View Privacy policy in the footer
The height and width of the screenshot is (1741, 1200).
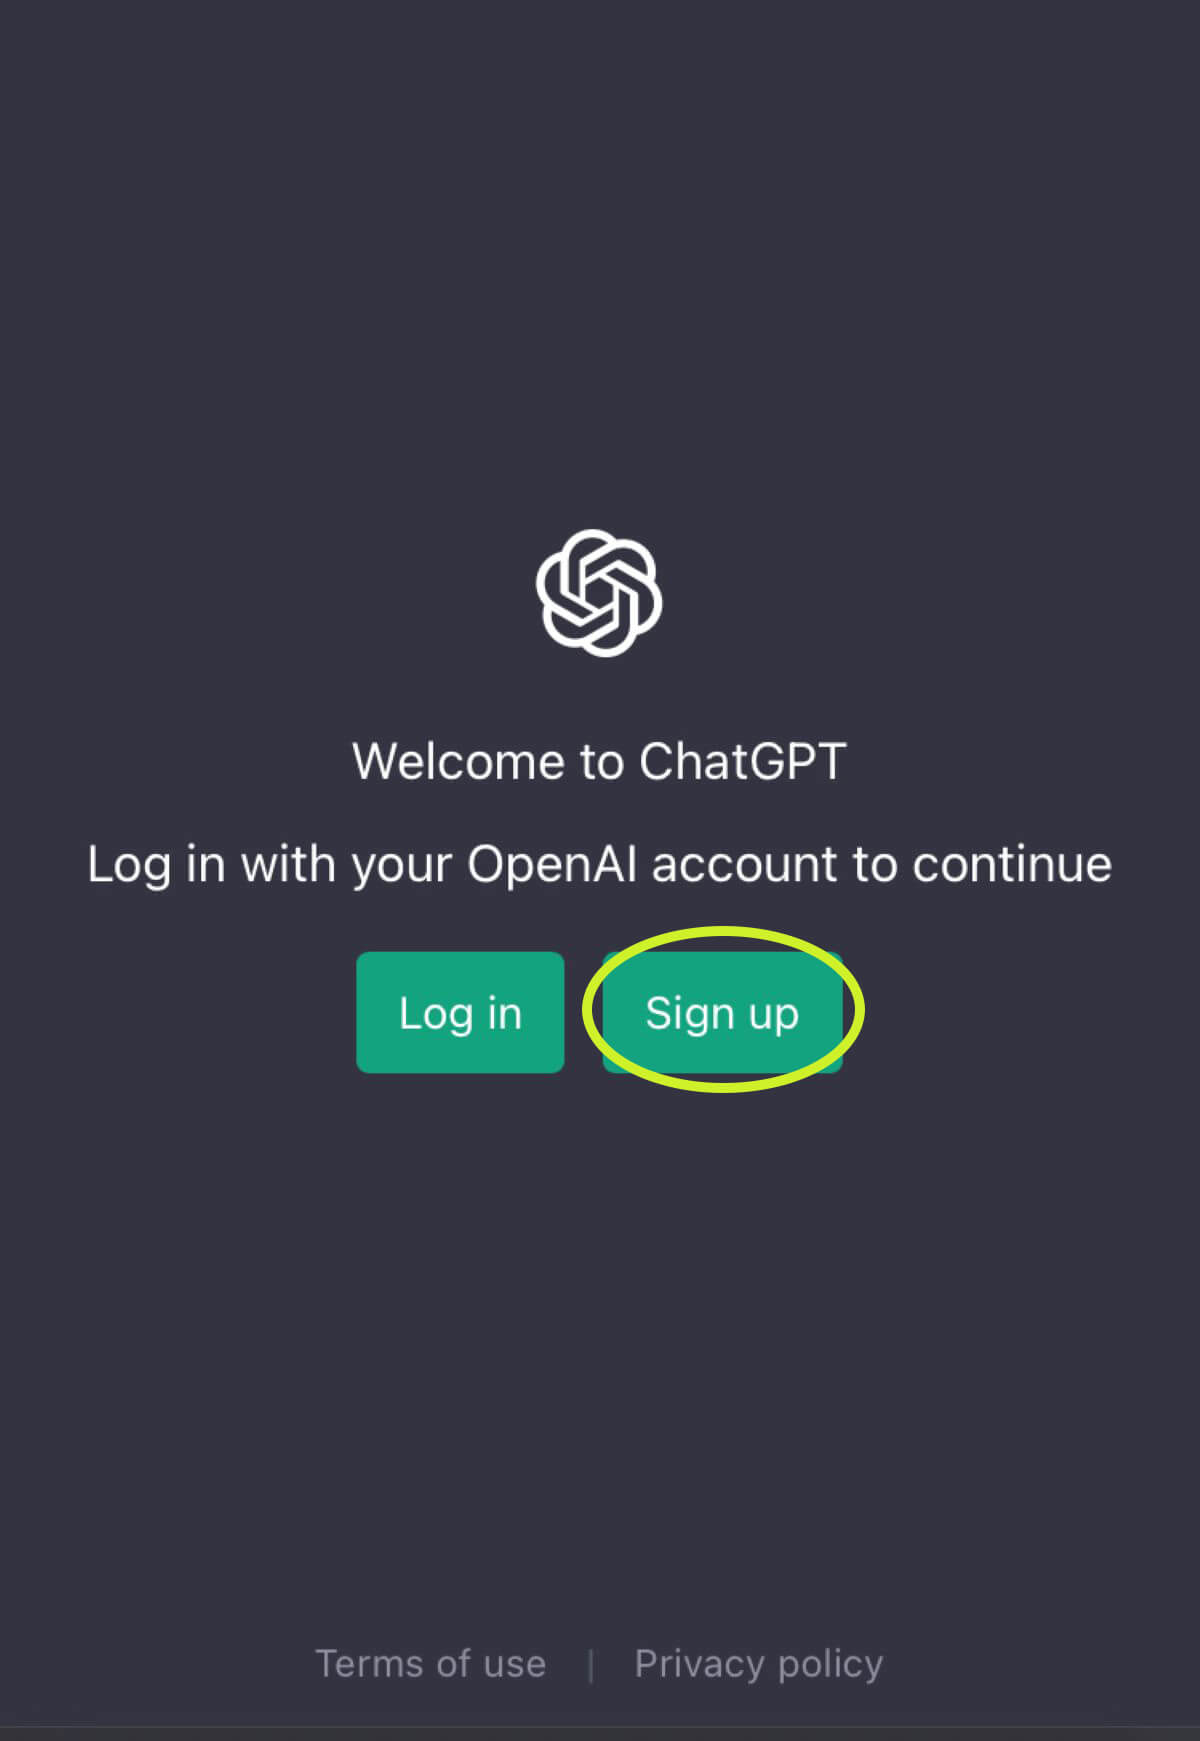[x=759, y=1665]
